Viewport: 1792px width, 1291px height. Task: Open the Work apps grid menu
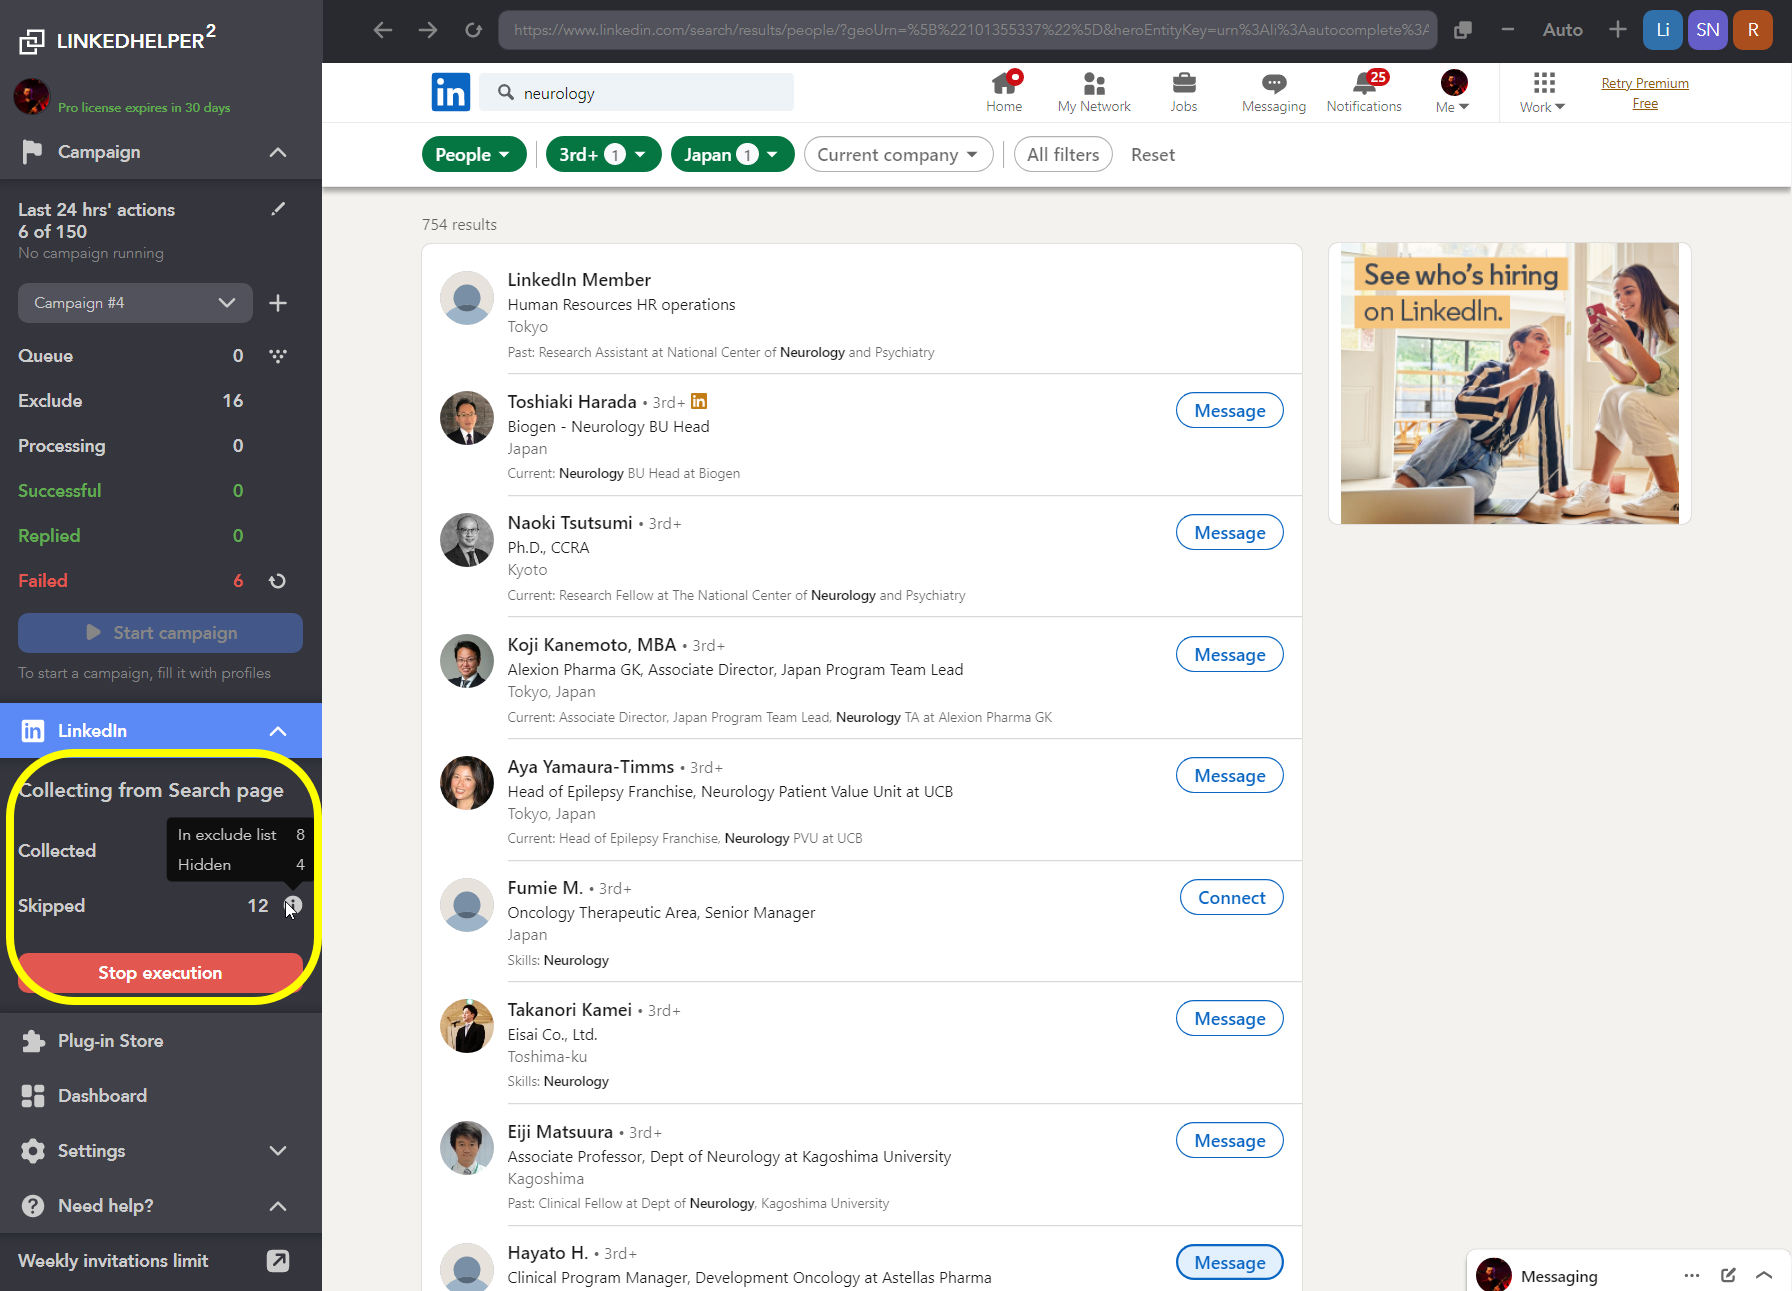pyautogui.click(x=1543, y=92)
